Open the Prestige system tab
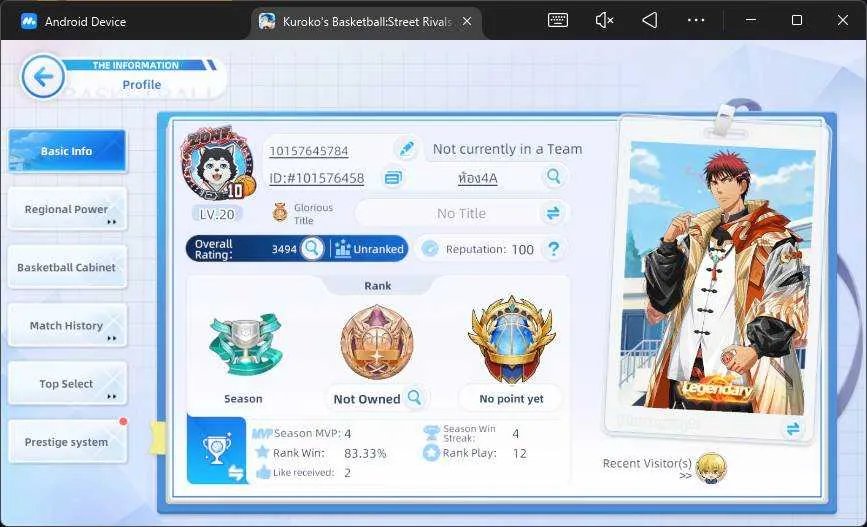 (67, 442)
